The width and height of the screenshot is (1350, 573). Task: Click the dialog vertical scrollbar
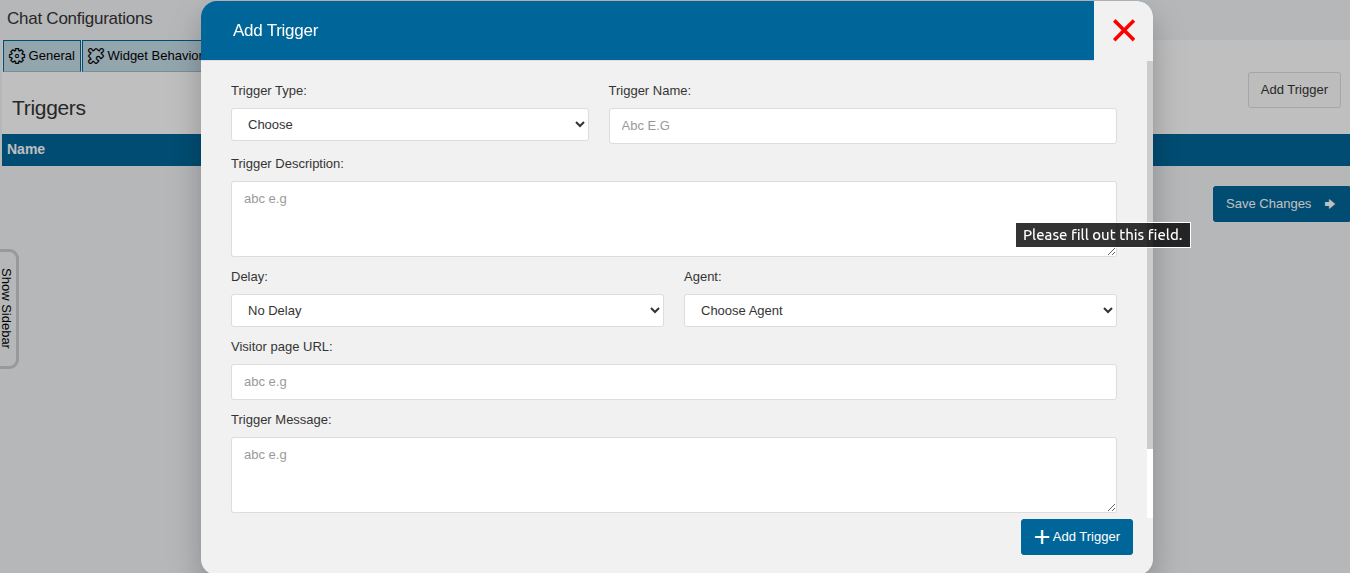[x=1149, y=254]
